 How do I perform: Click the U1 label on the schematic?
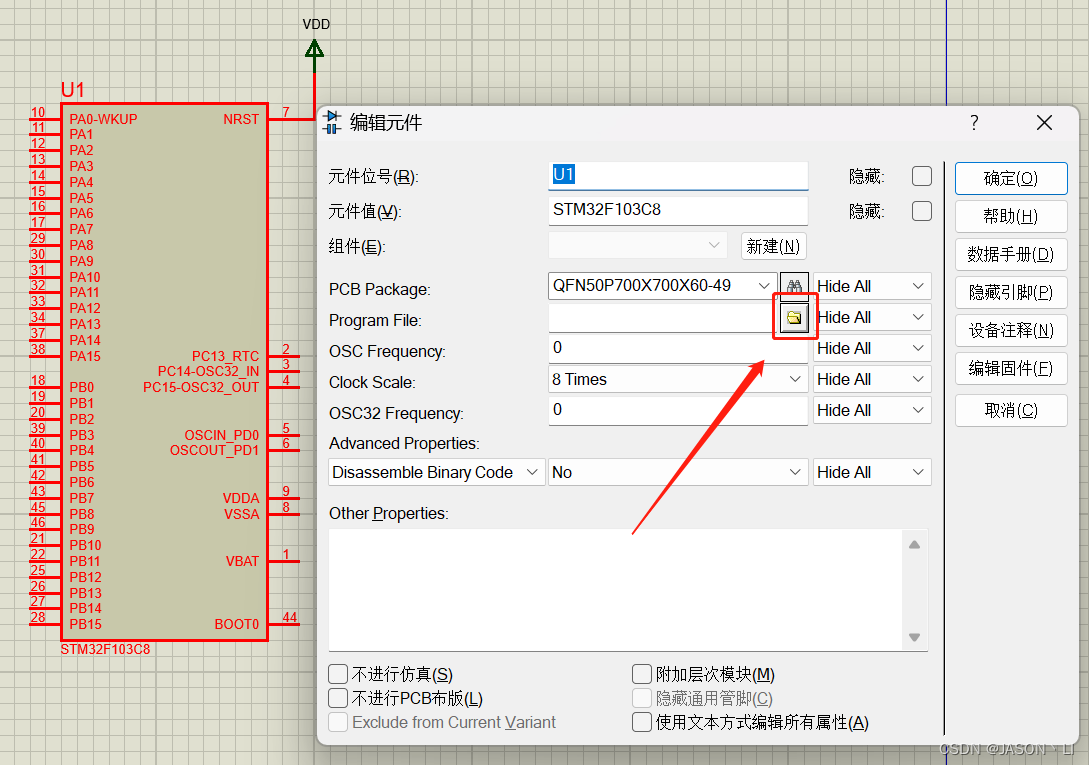coord(73,90)
